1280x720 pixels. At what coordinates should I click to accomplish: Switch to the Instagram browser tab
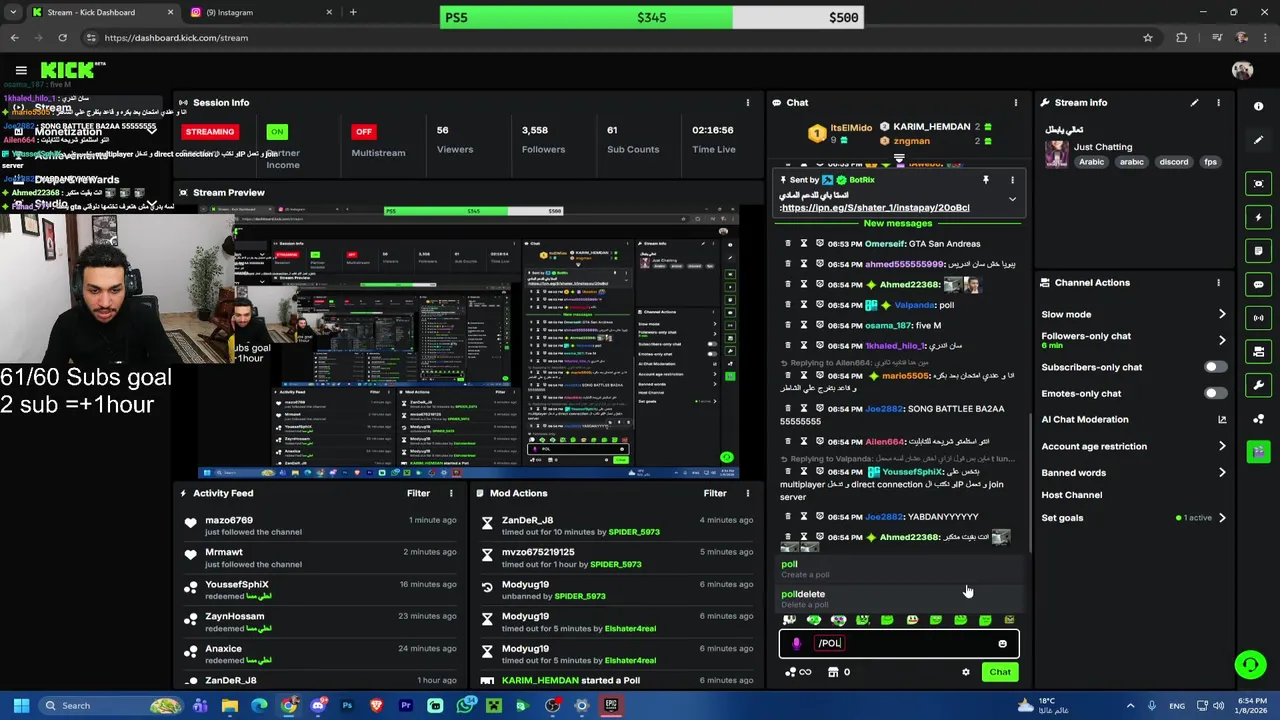coord(260,12)
